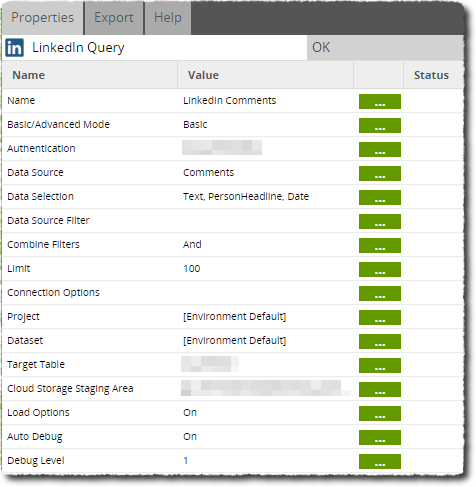Edit Dataset property via ellipsis button

380,341
